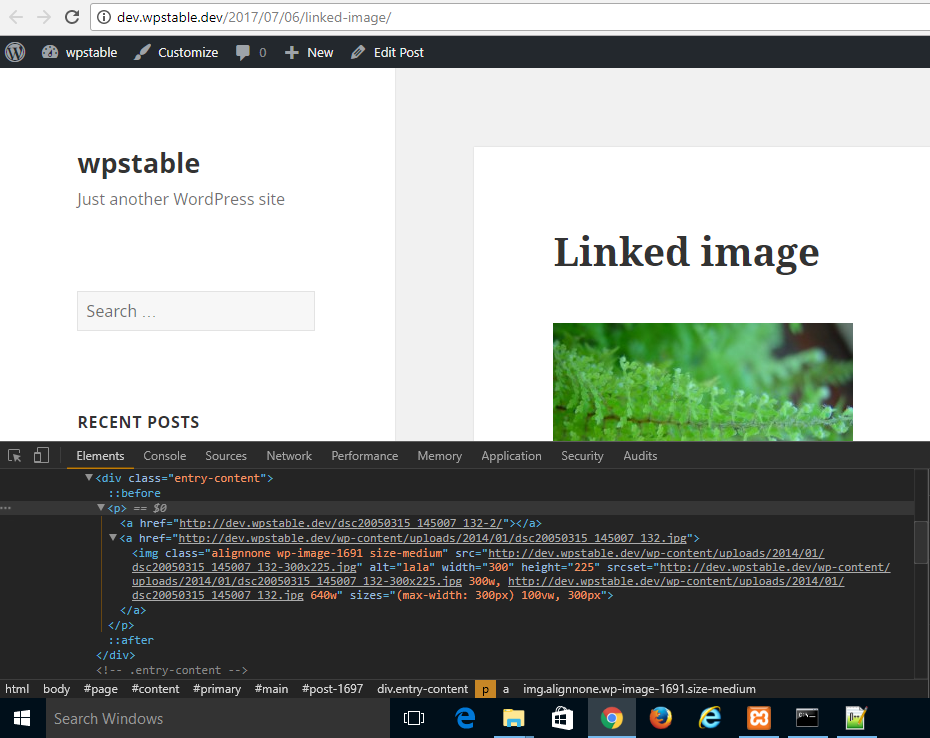Select body in the breadcrumb bar

tap(56, 689)
